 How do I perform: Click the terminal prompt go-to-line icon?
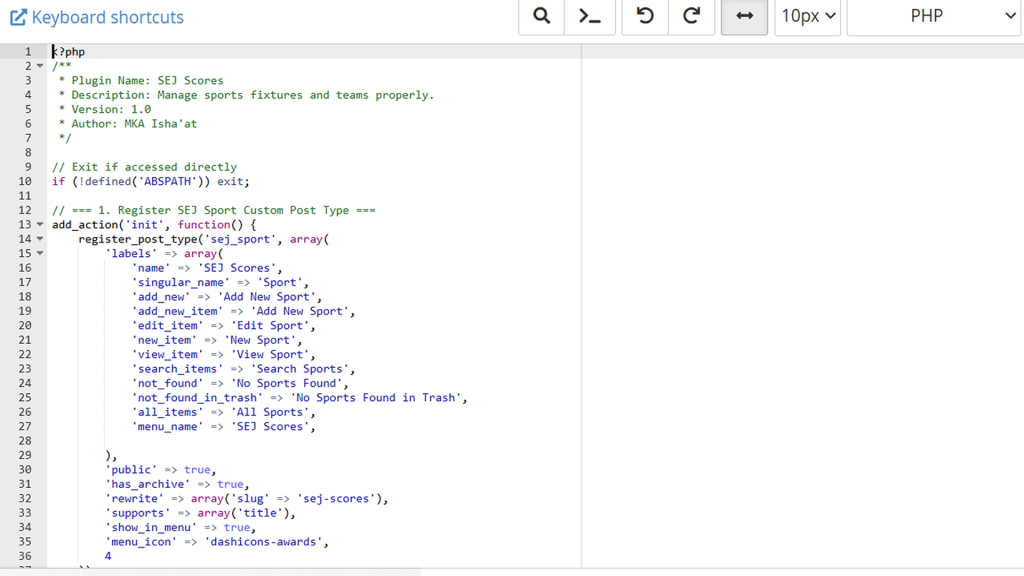[590, 17]
